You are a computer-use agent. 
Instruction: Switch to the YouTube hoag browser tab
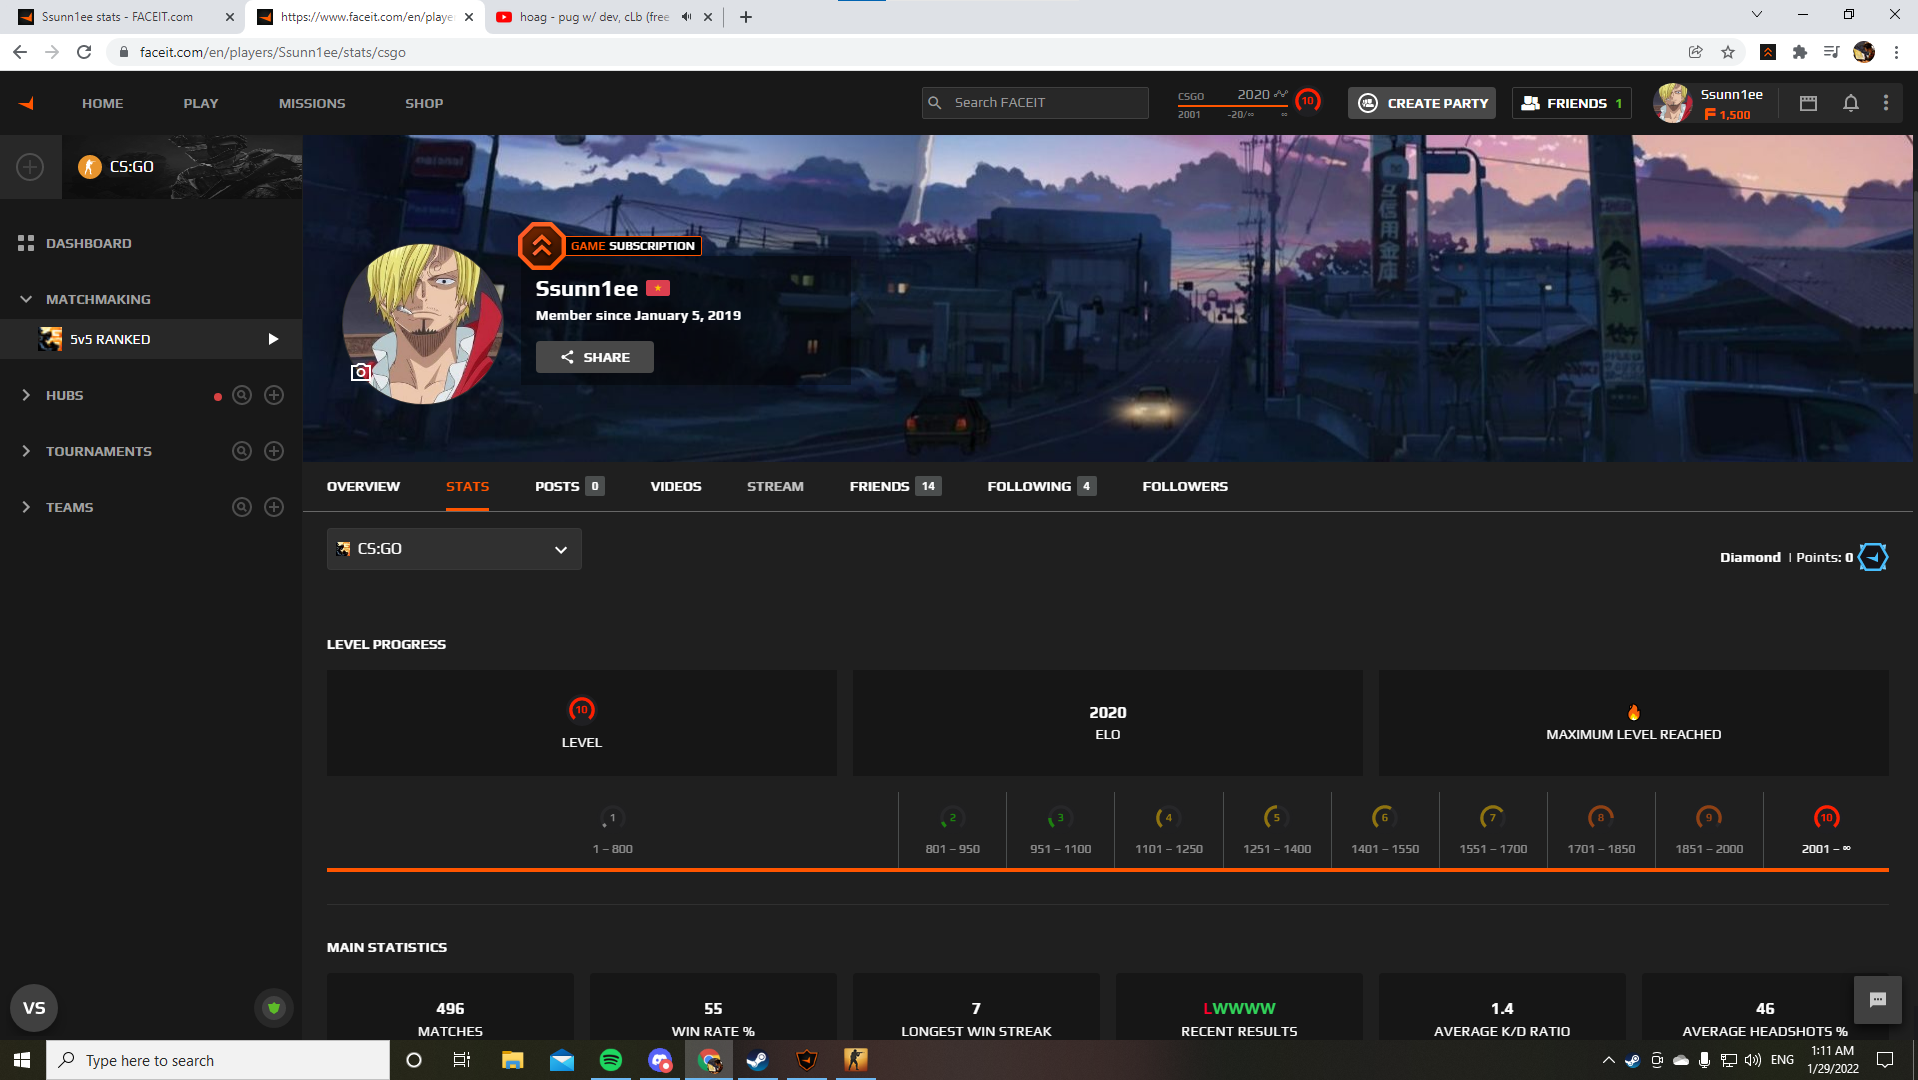pyautogui.click(x=594, y=17)
